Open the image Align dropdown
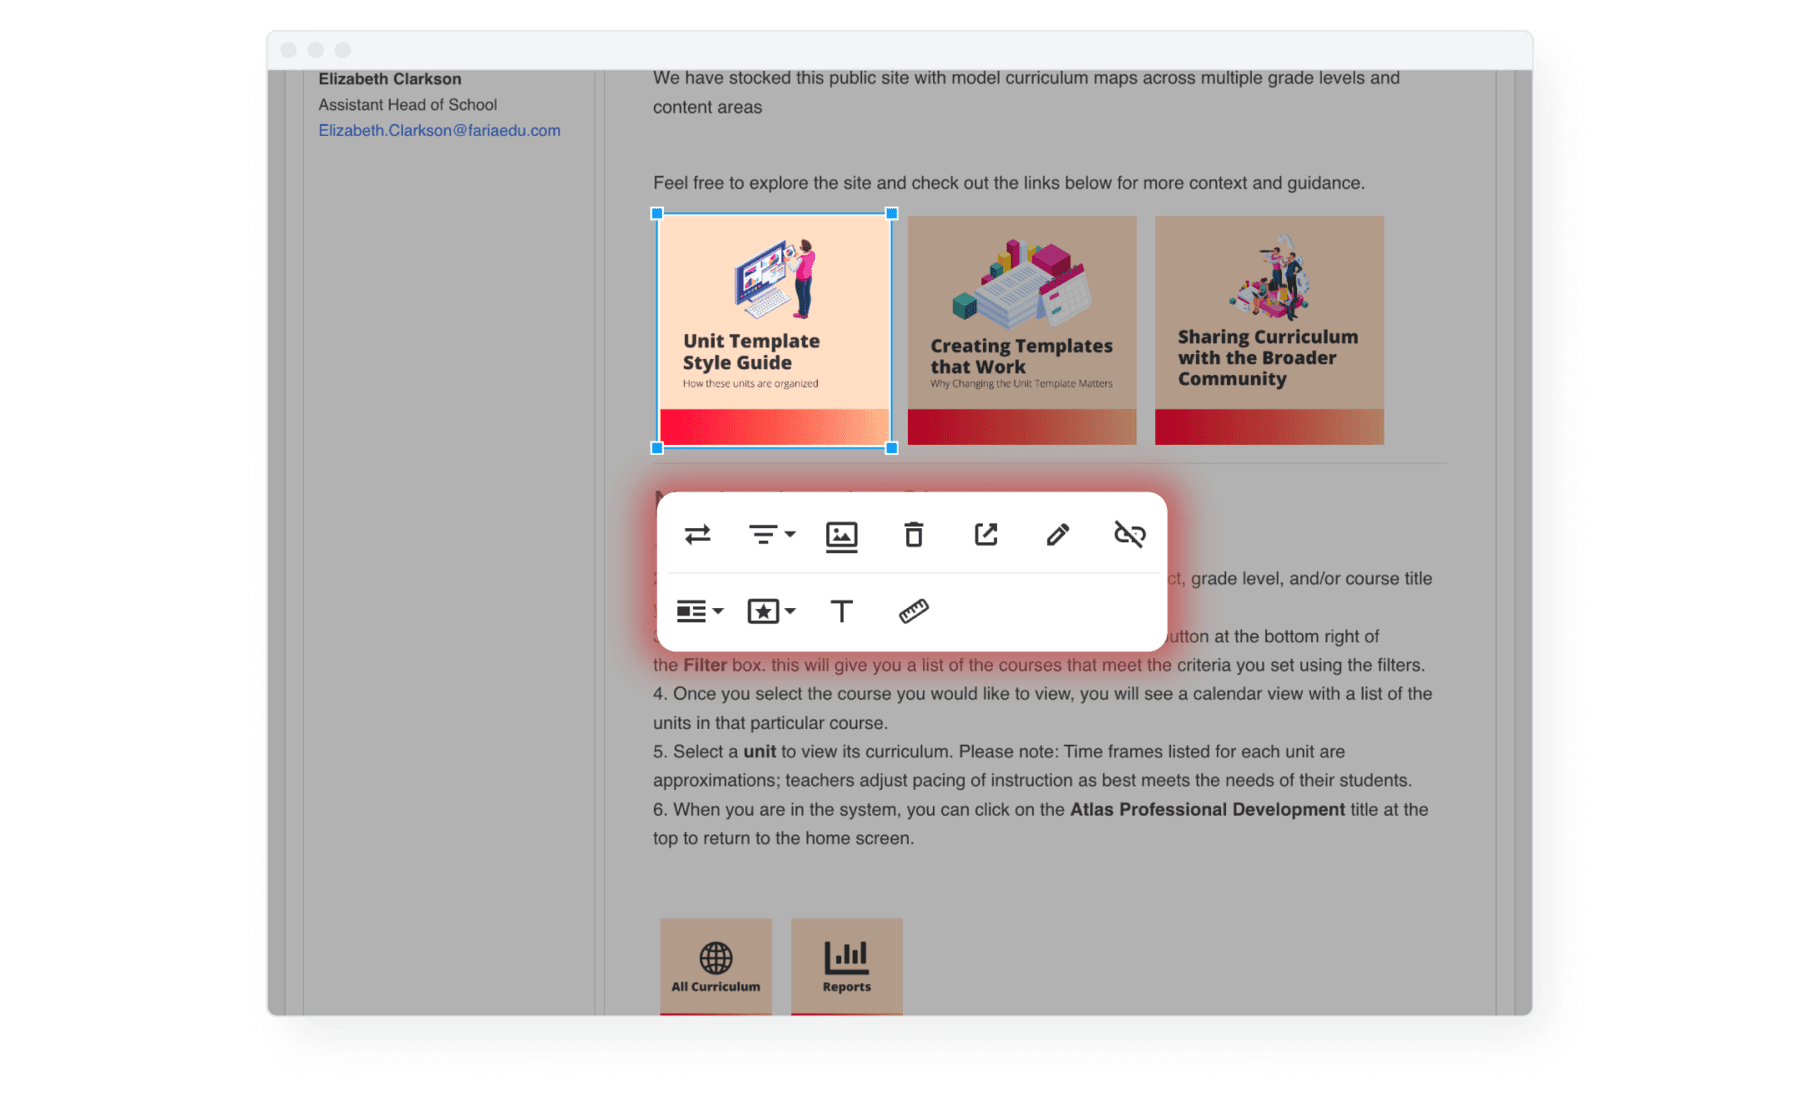The height and width of the screenshot is (1093, 1800). click(x=771, y=534)
